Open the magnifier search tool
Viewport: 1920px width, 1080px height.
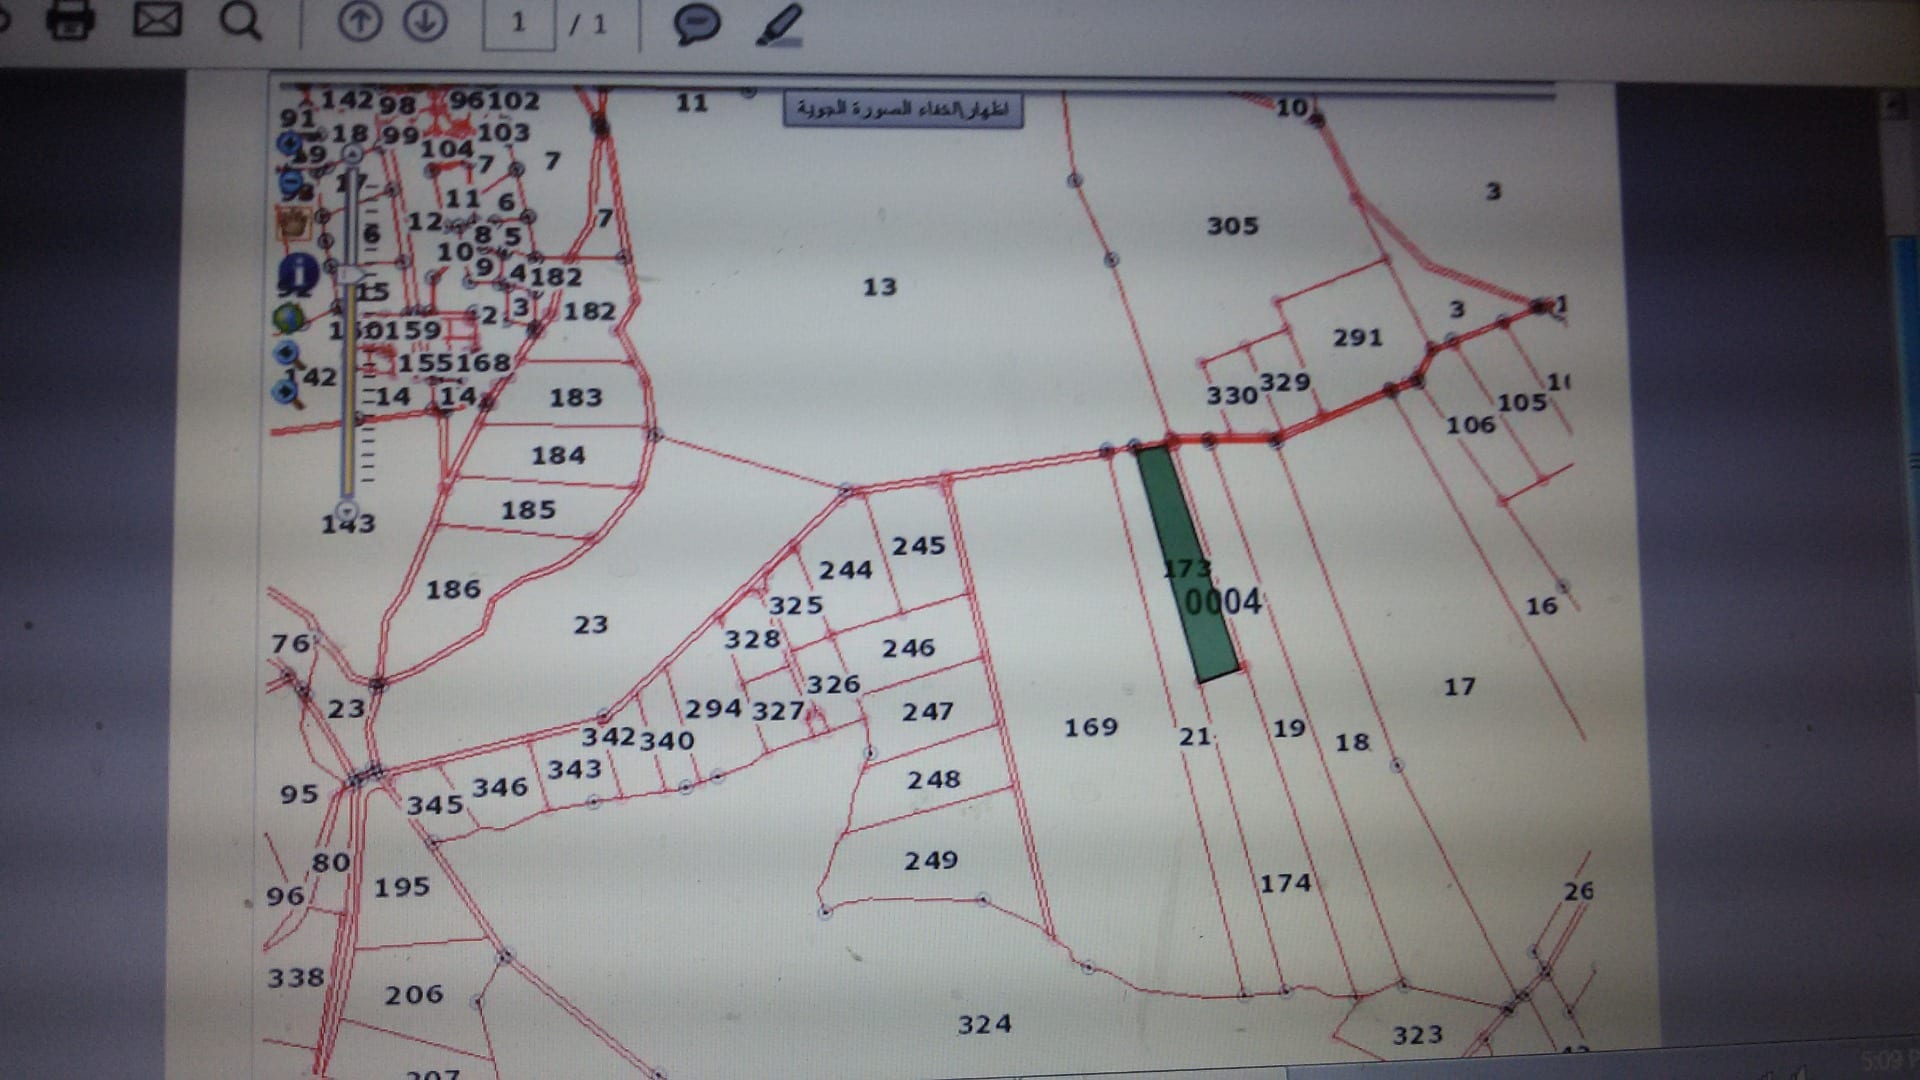pos(241,21)
